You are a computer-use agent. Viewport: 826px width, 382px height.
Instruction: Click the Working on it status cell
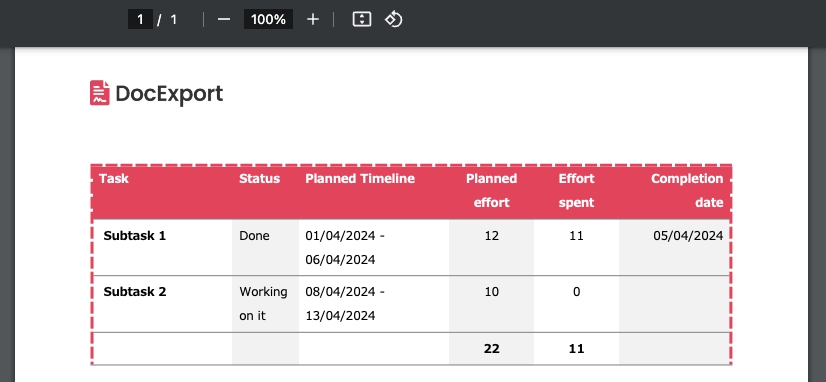tap(263, 303)
